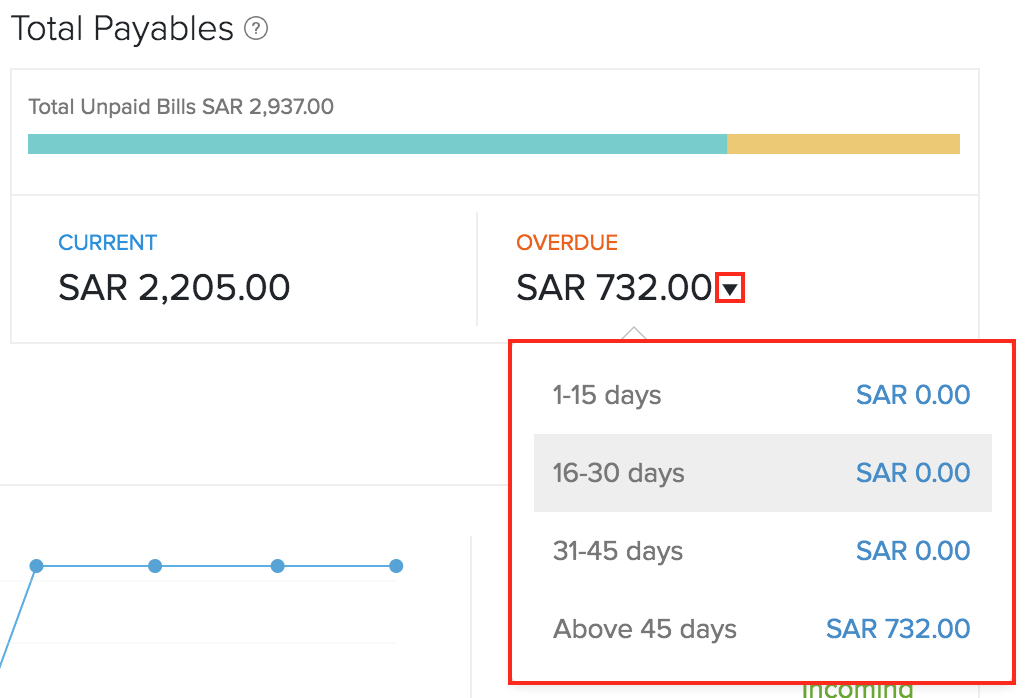Click the CURRENT label
This screenshot has height=698, width=1028.
[x=107, y=243]
